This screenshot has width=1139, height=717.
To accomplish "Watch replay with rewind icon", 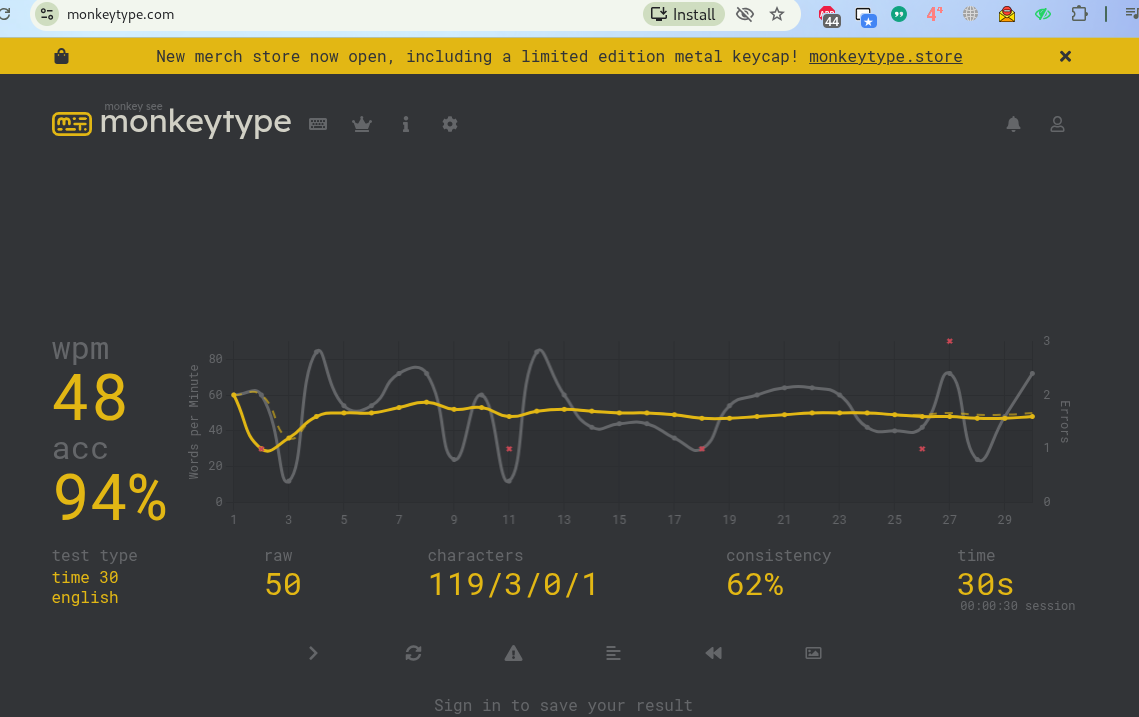I will coord(713,653).
